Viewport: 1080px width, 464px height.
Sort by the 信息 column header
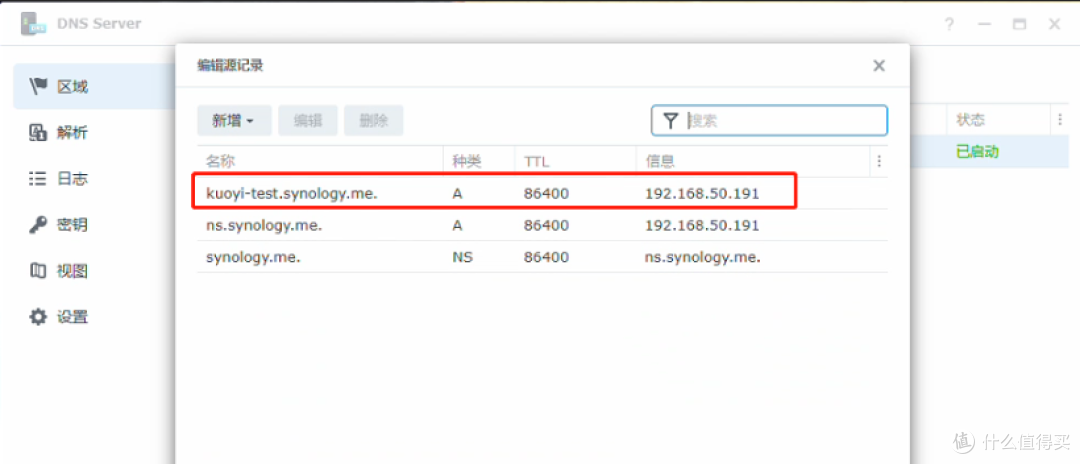click(x=753, y=161)
